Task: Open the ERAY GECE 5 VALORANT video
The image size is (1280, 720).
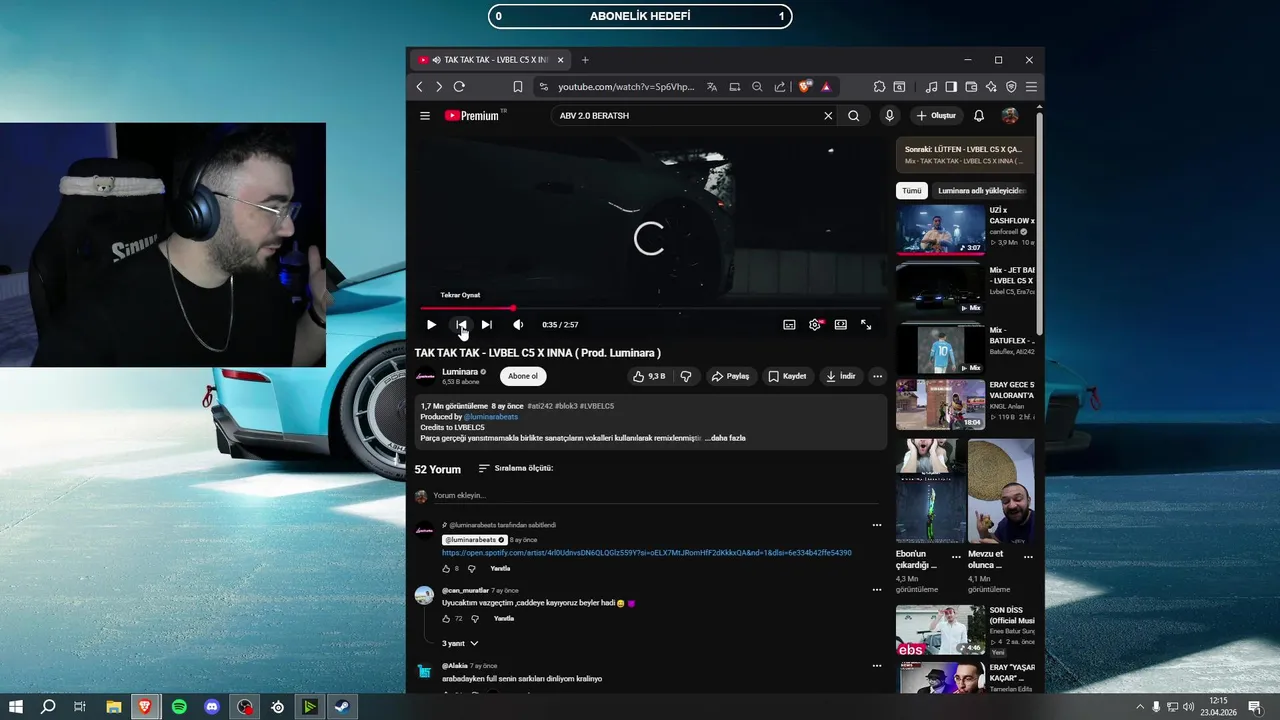Action: (x=940, y=404)
